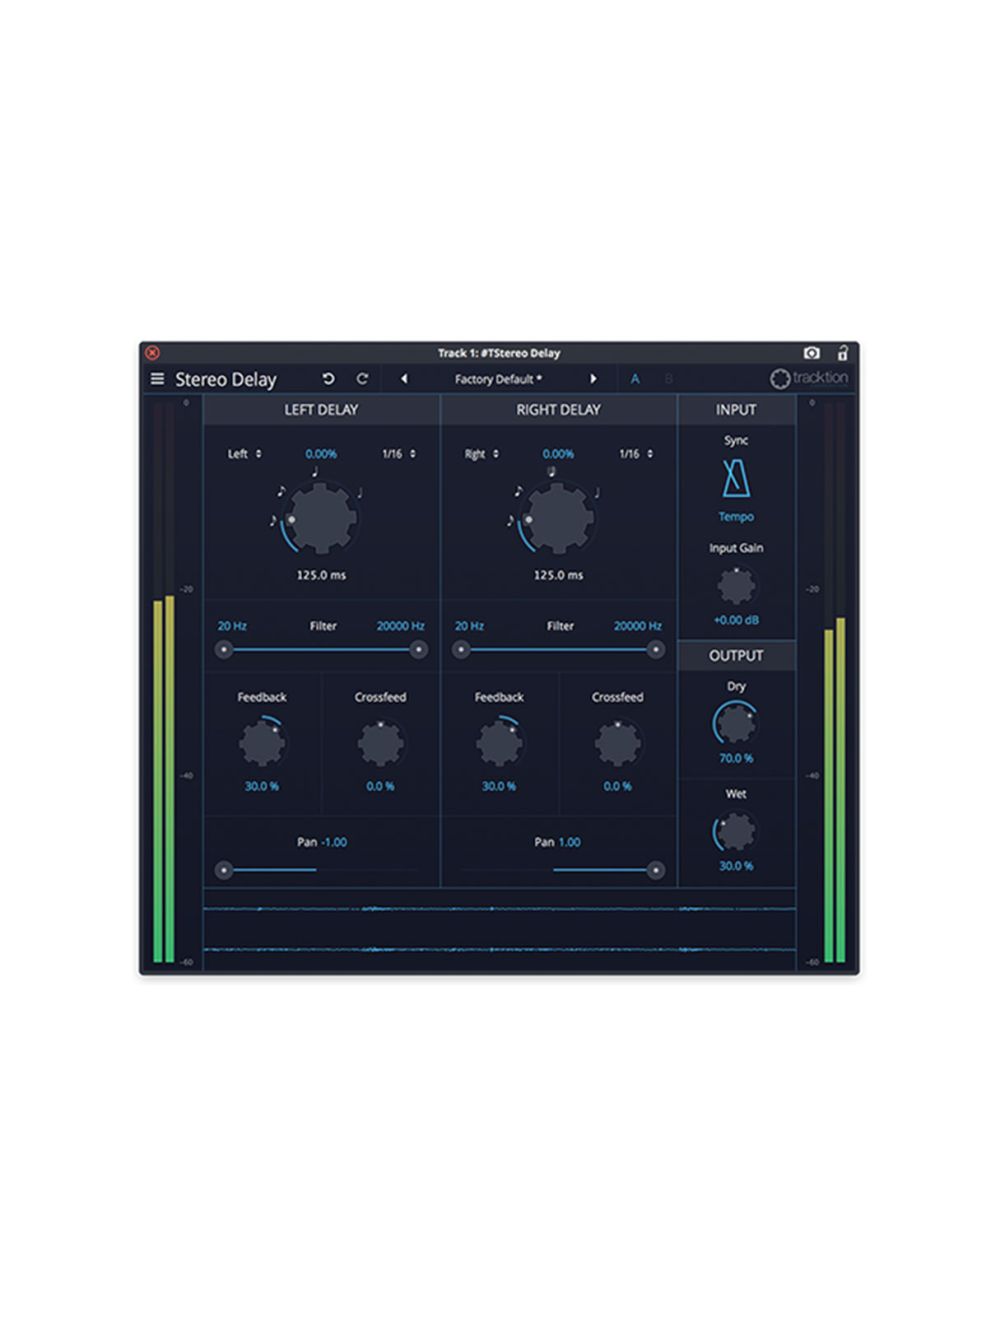Load the previous preset with the left arrow
The image size is (1000, 1320).
(404, 379)
